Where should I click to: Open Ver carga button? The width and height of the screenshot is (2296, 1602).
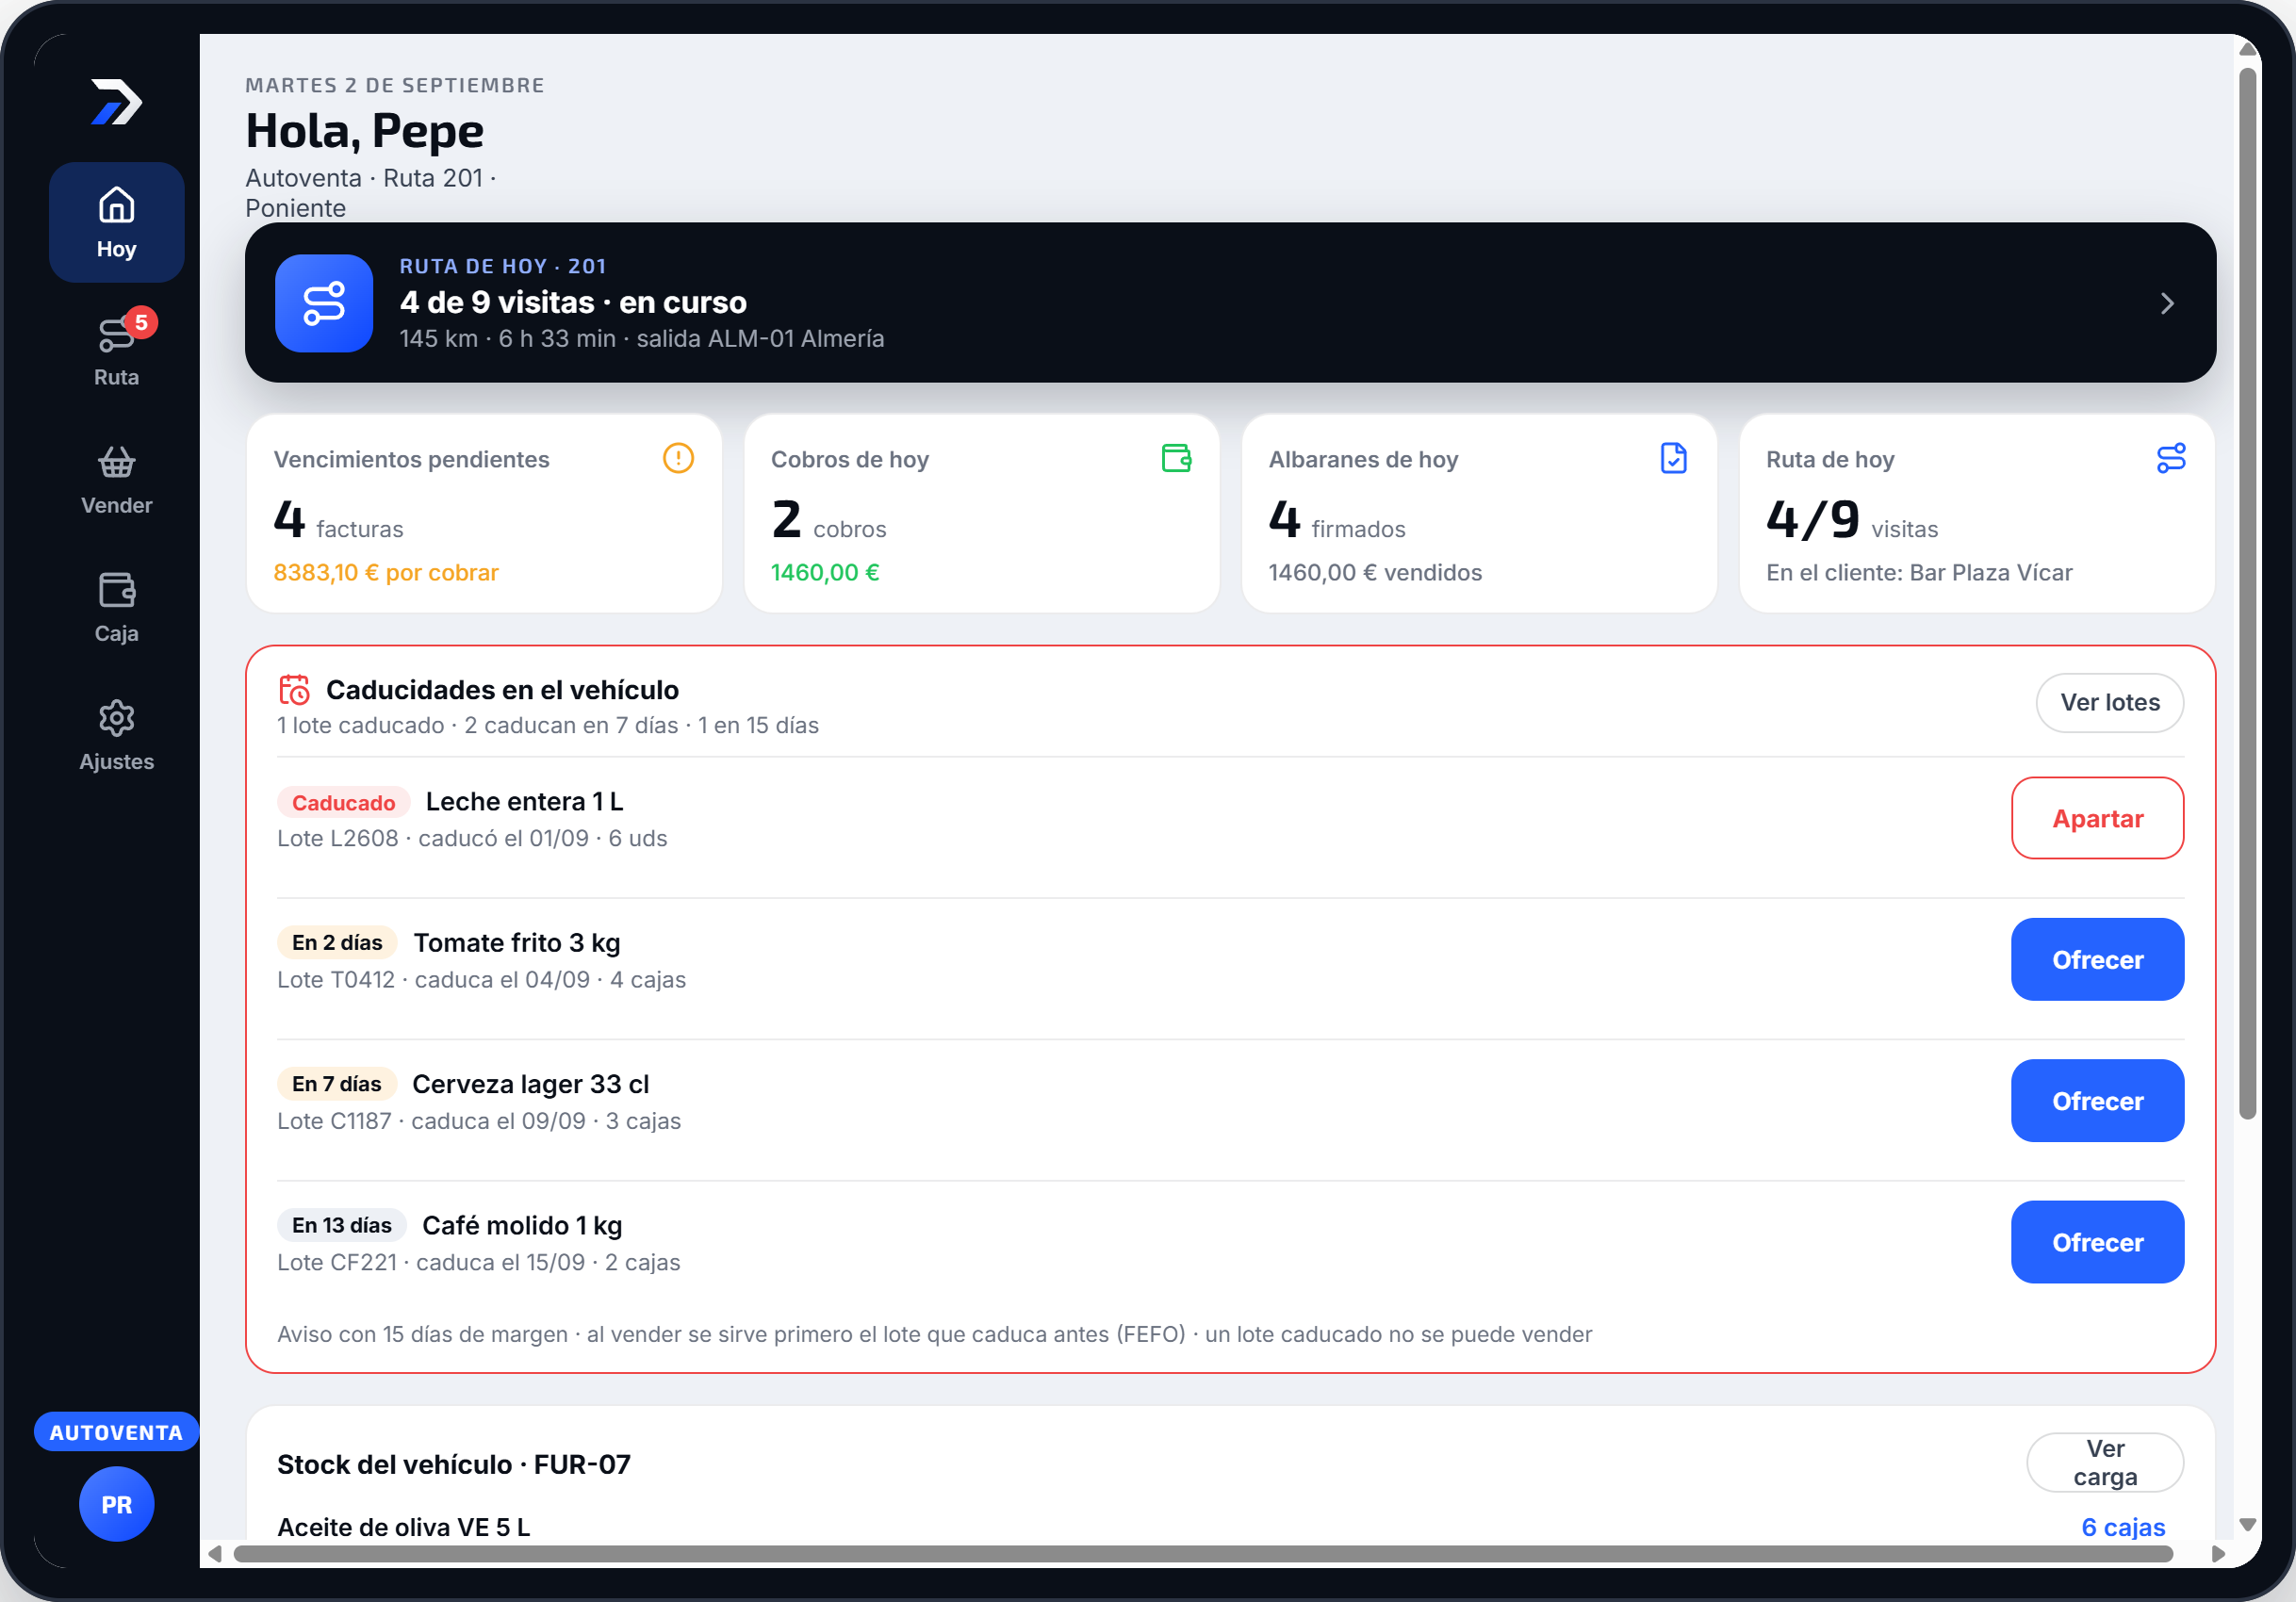click(x=2105, y=1462)
